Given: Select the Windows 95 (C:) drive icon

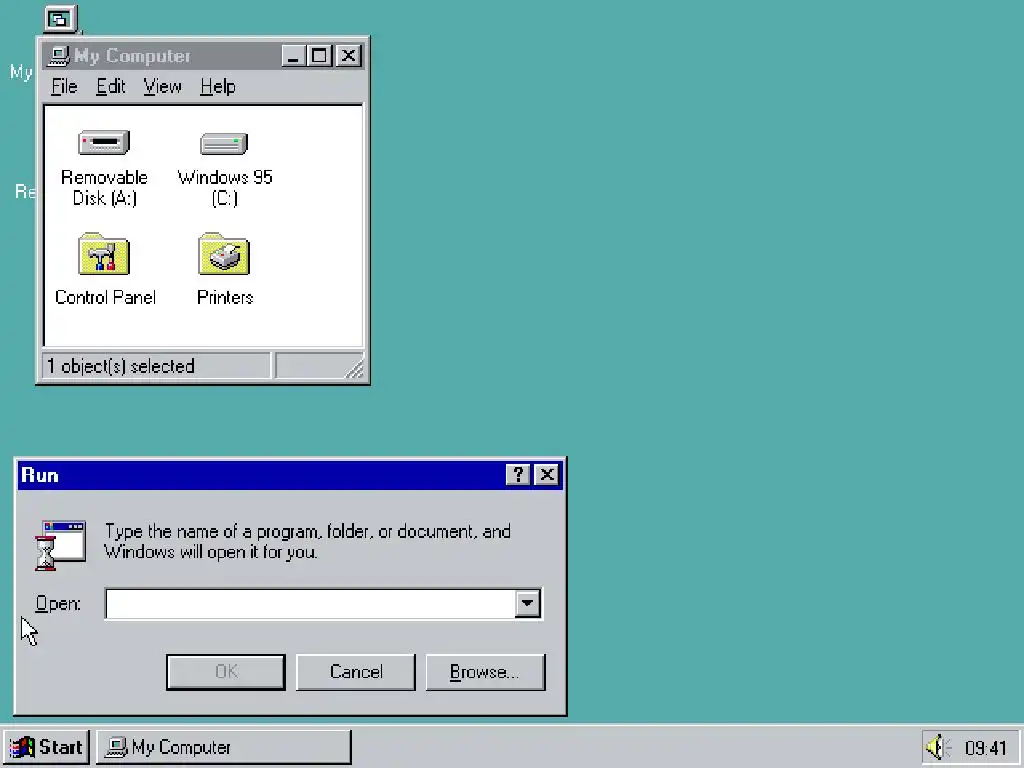Looking at the screenshot, I should pyautogui.click(x=224, y=143).
